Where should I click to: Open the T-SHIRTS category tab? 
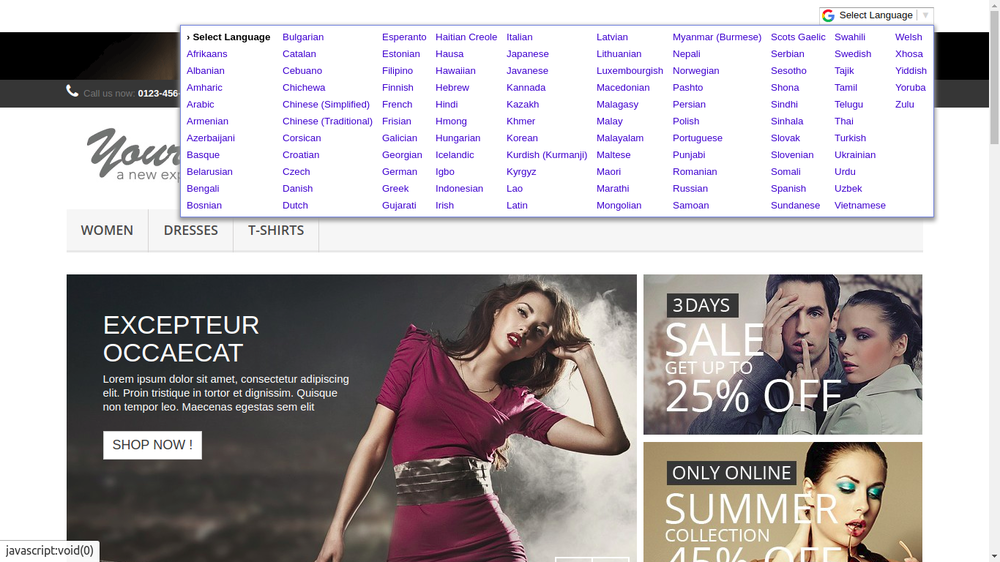coord(276,230)
